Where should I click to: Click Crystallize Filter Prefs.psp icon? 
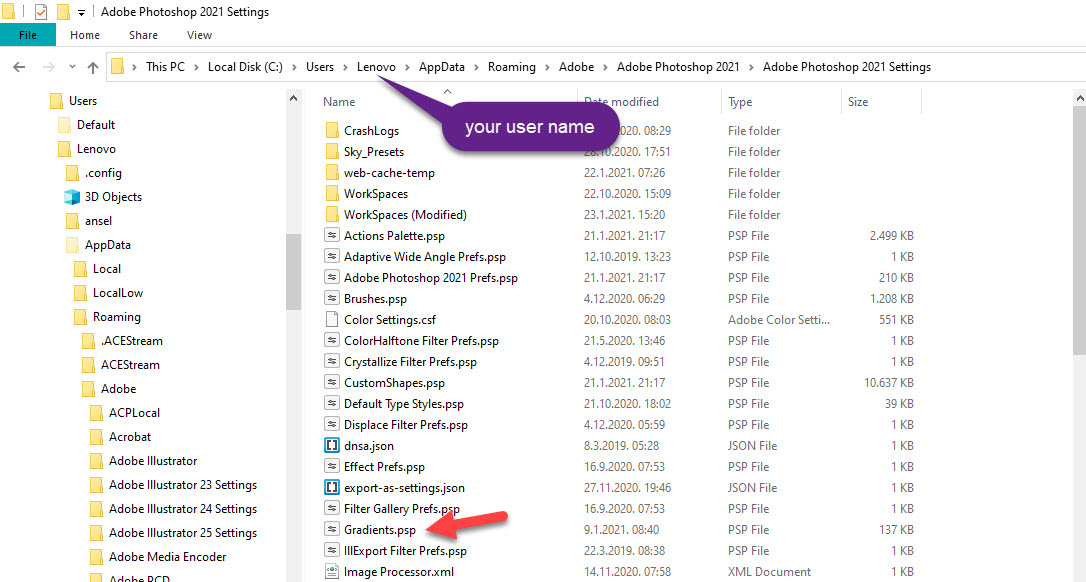pyautogui.click(x=332, y=362)
